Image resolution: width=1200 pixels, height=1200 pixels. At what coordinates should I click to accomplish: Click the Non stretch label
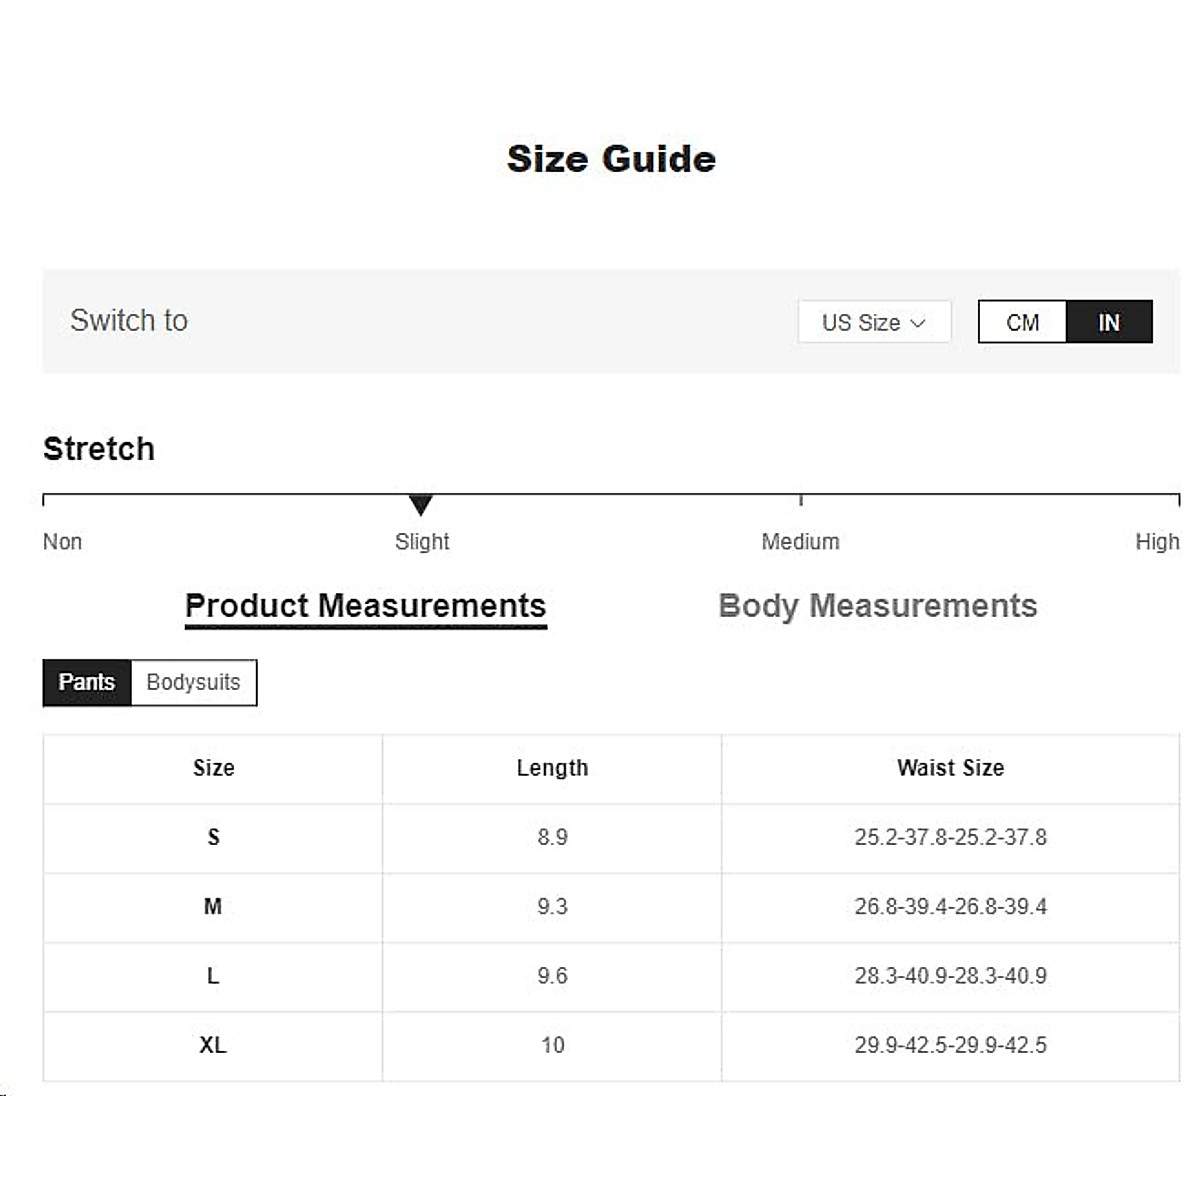62,542
